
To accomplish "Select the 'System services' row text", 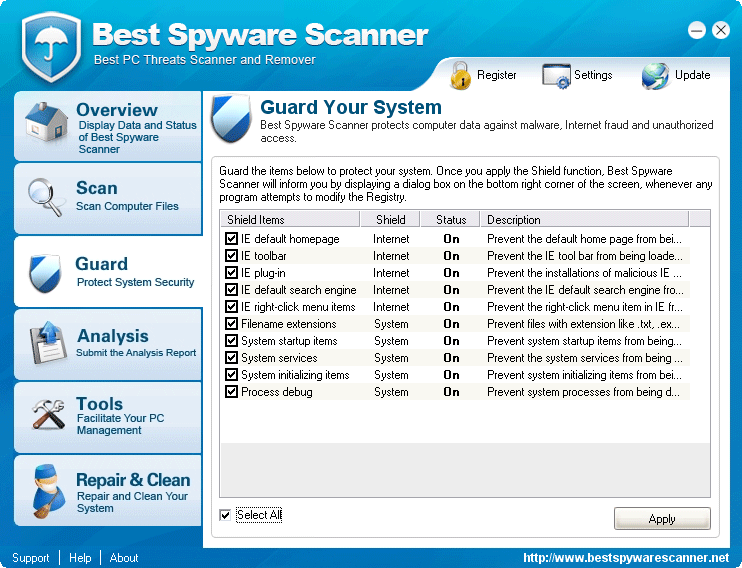I will pyautogui.click(x=279, y=358).
